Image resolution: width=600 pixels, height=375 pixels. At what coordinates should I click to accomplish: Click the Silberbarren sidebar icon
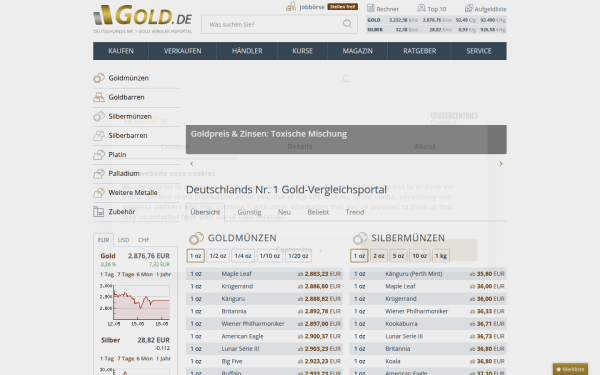pyautogui.click(x=99, y=135)
